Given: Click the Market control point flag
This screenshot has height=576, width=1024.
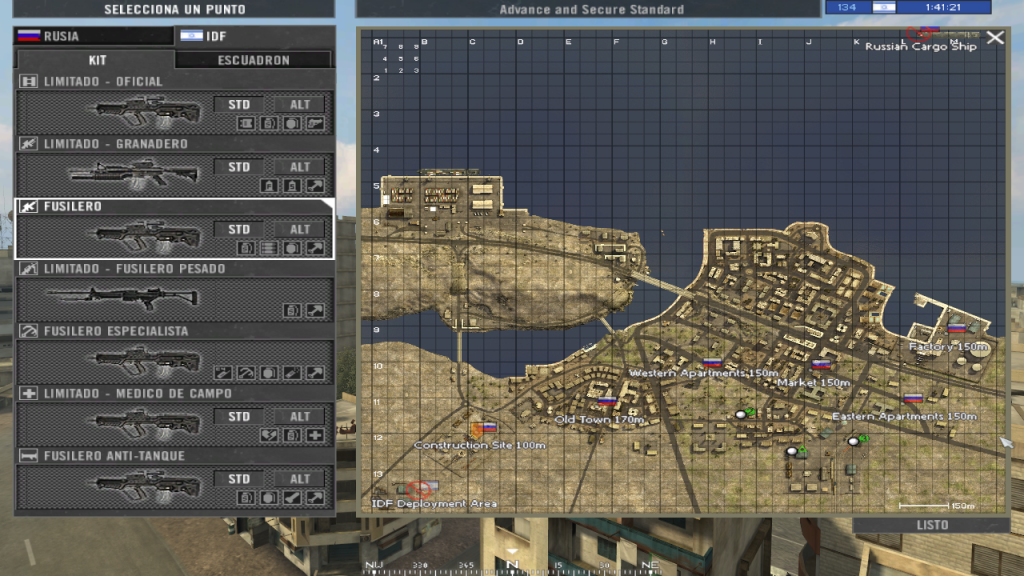Looking at the screenshot, I should point(822,365).
